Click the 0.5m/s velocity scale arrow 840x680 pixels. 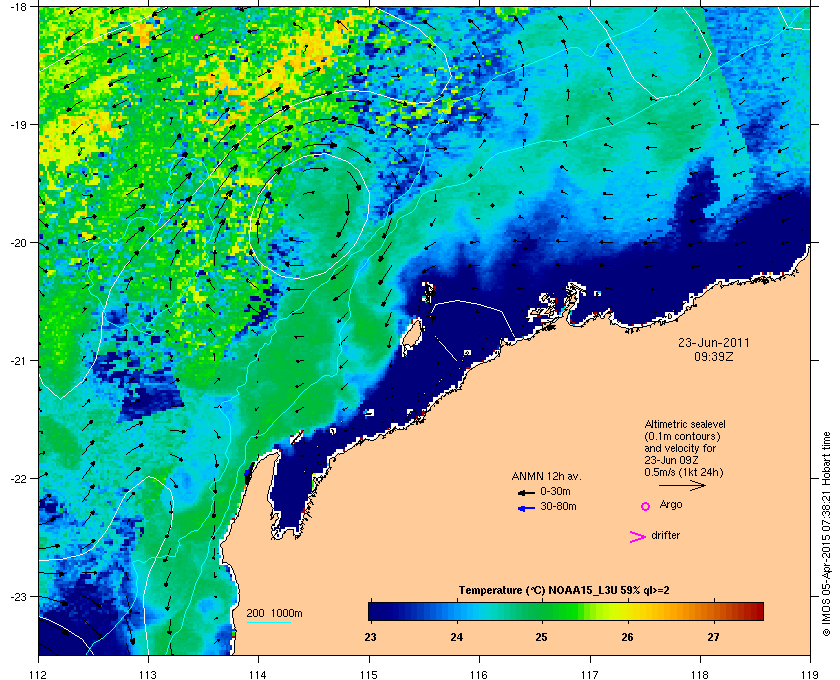(682, 486)
